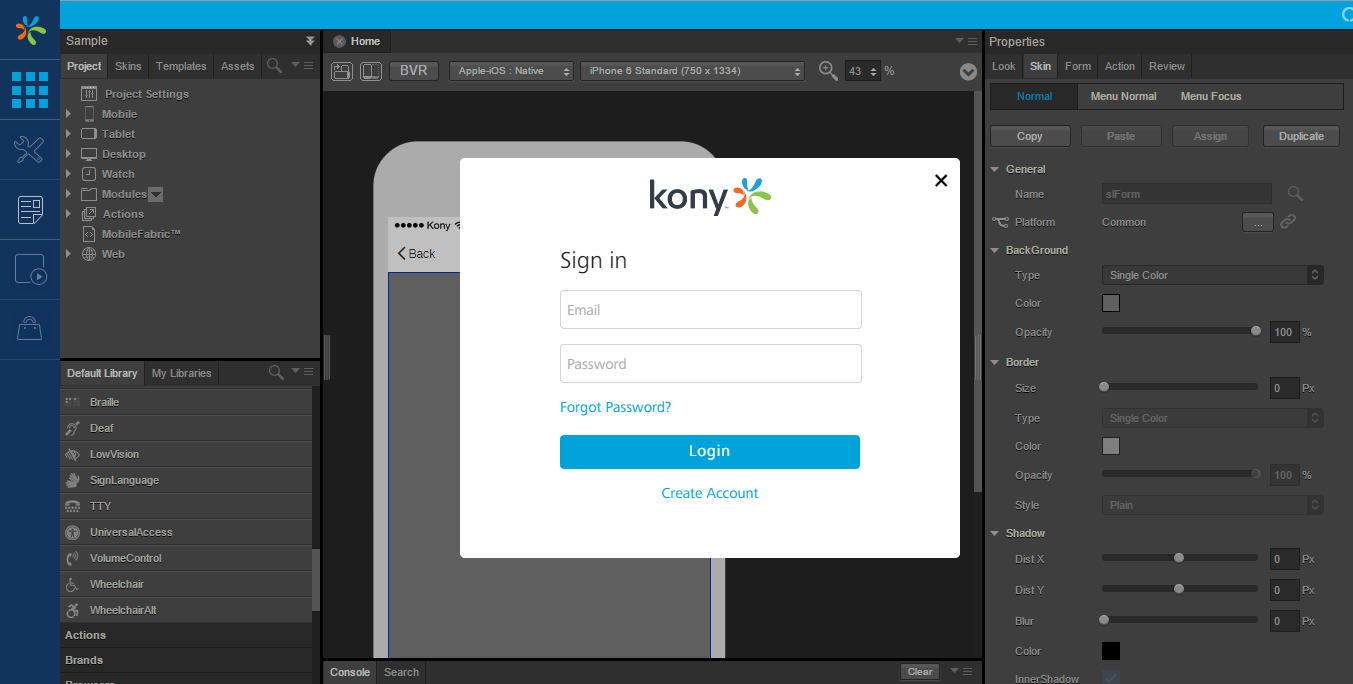
Task: Select the Deaf library icon item
Action: coord(186,428)
